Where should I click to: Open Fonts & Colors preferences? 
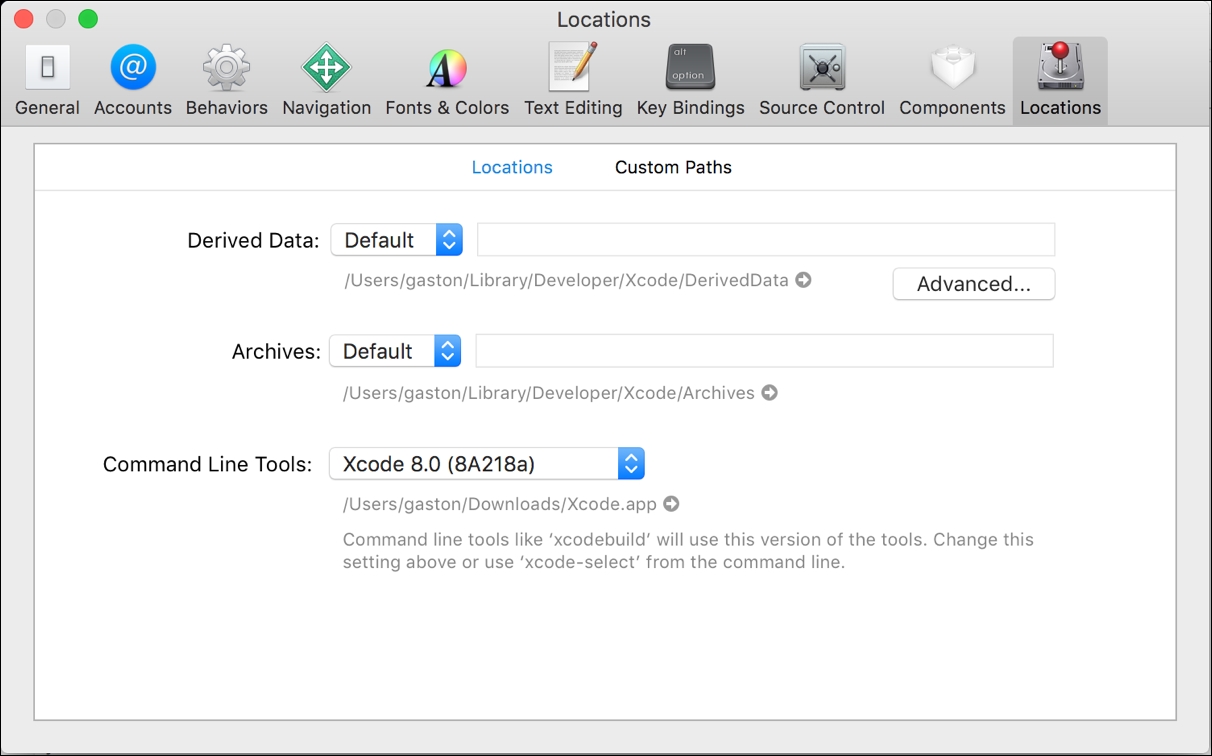tap(447, 81)
